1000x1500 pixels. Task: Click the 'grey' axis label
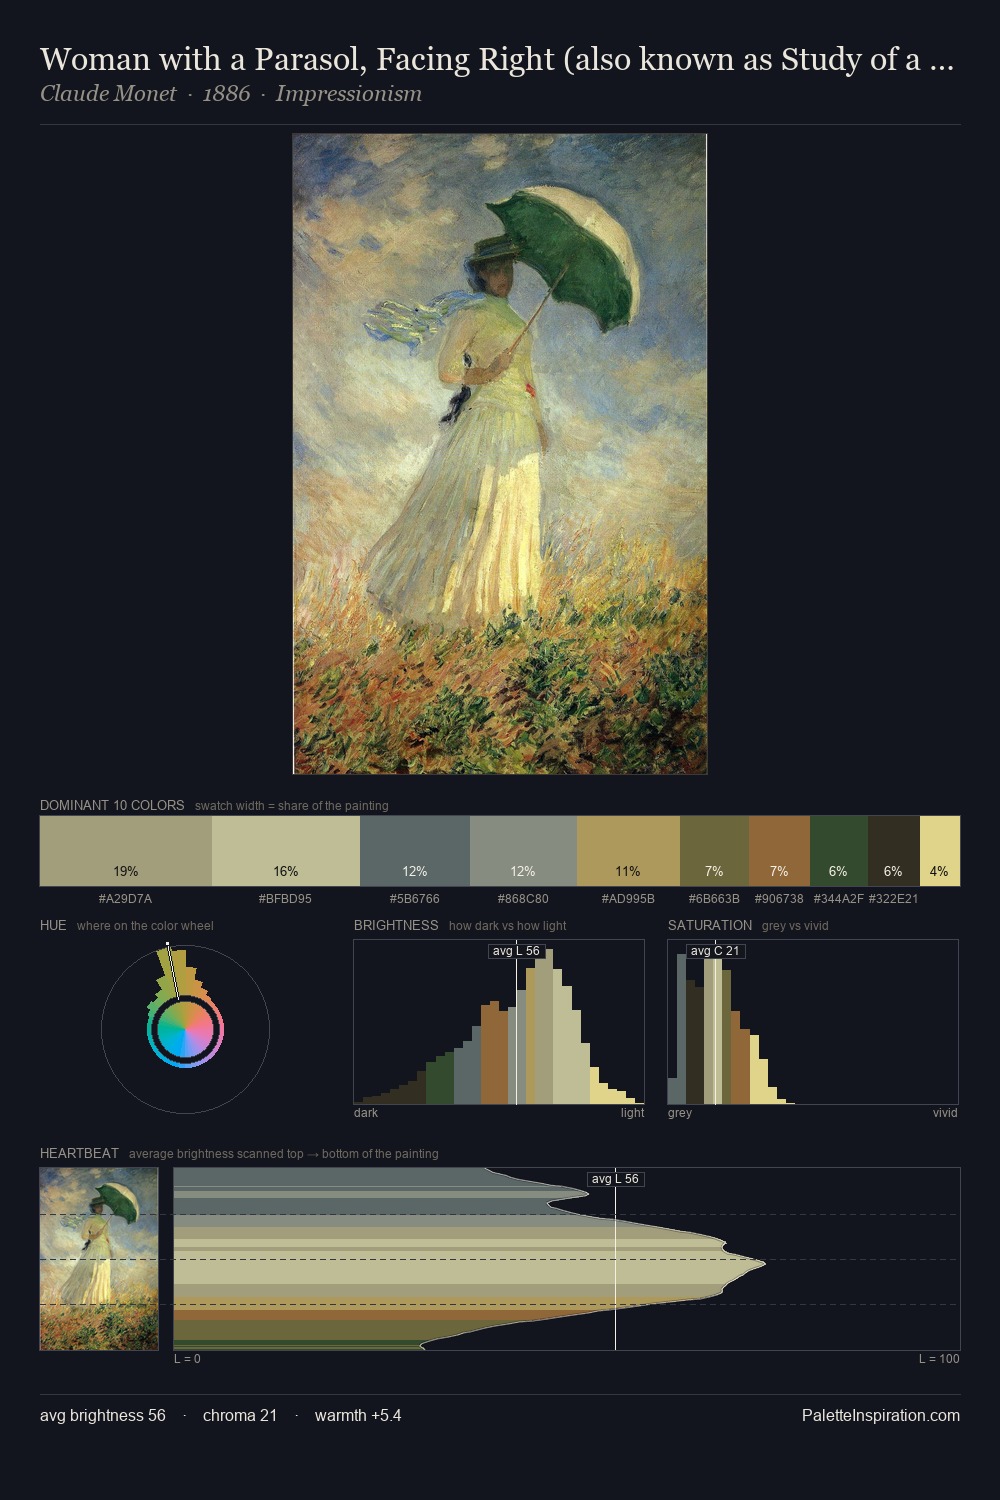pyautogui.click(x=680, y=1112)
